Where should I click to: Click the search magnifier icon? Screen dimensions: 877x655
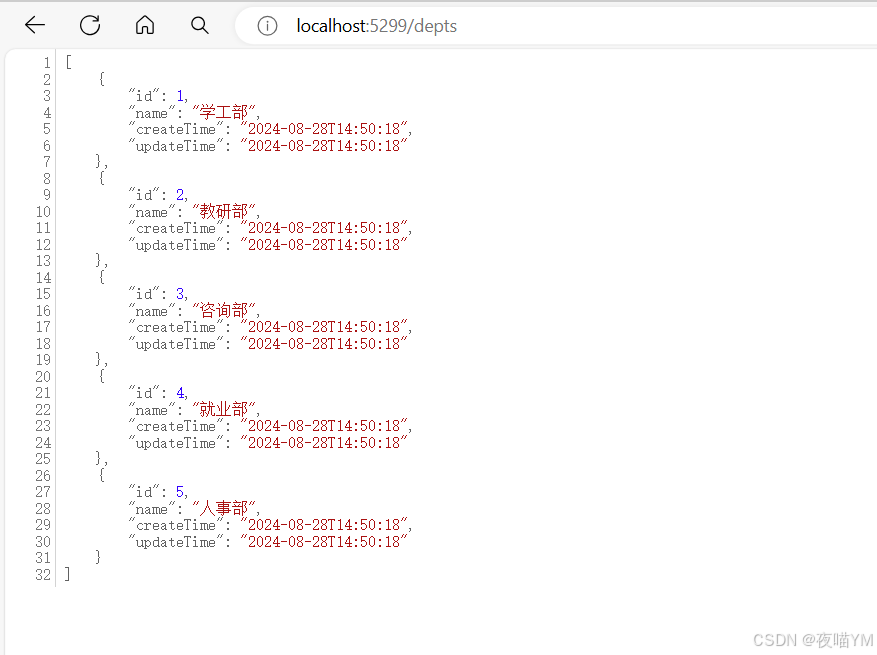point(200,25)
